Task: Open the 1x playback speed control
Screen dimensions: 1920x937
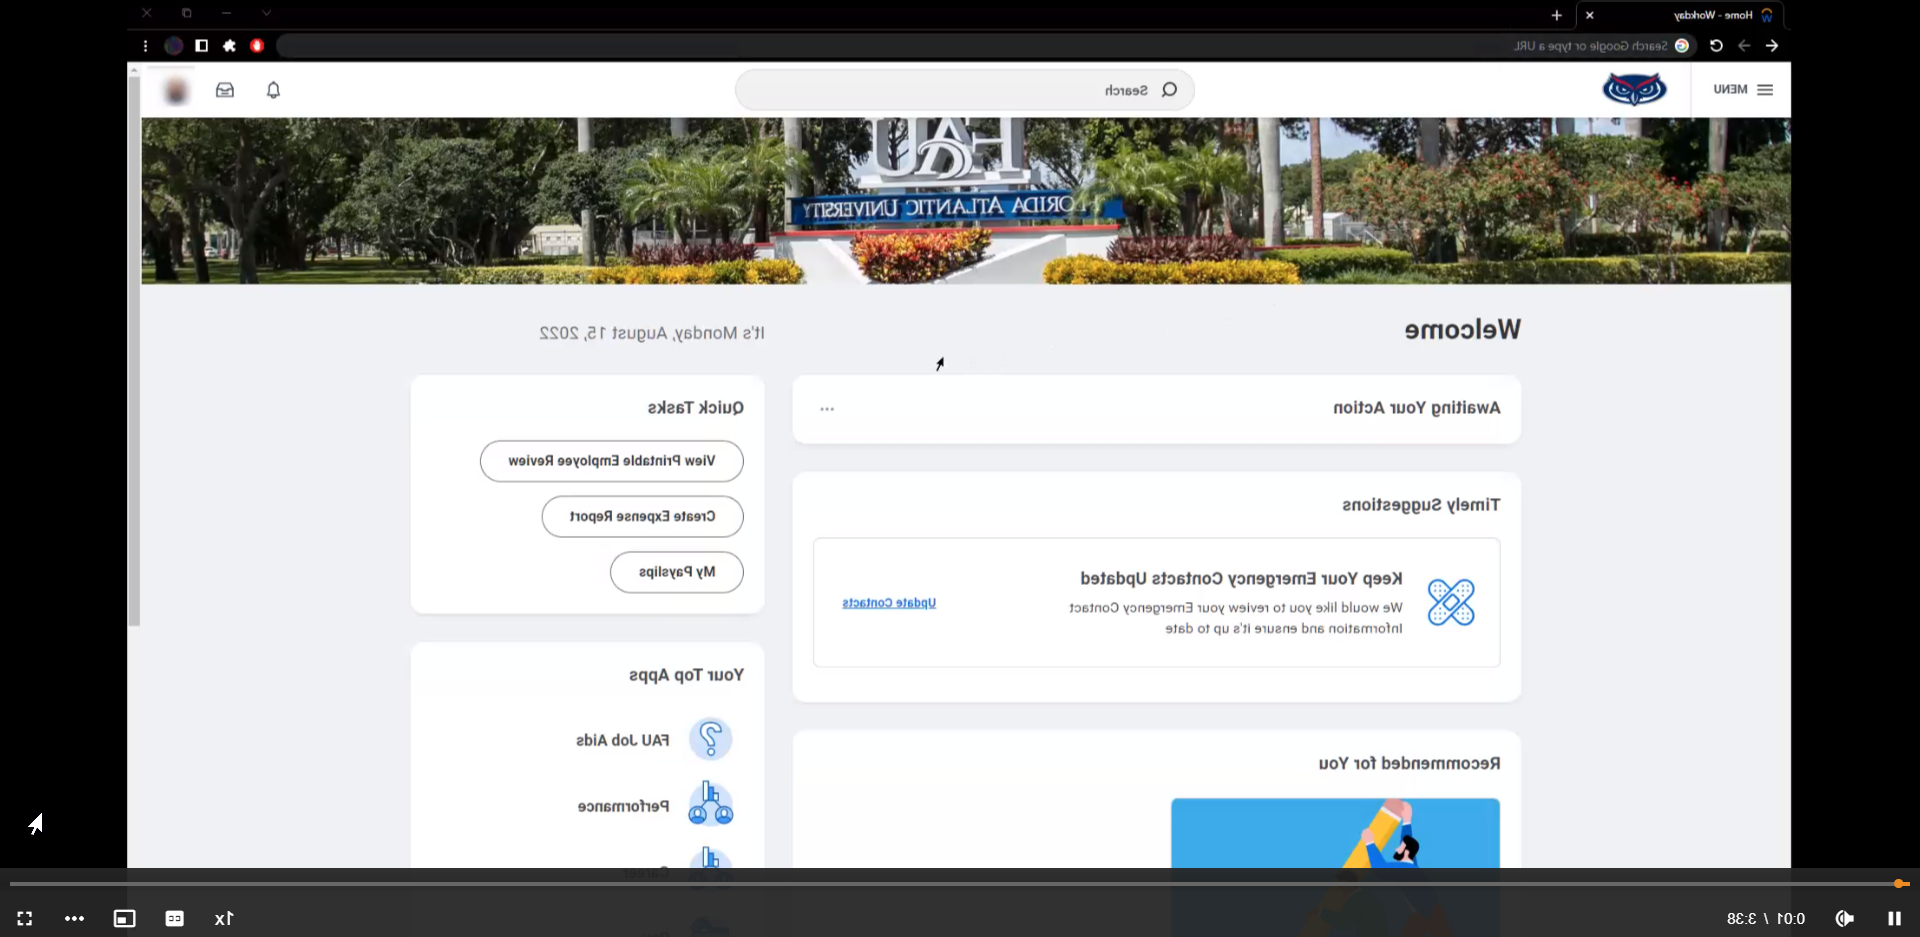Action: (x=224, y=918)
